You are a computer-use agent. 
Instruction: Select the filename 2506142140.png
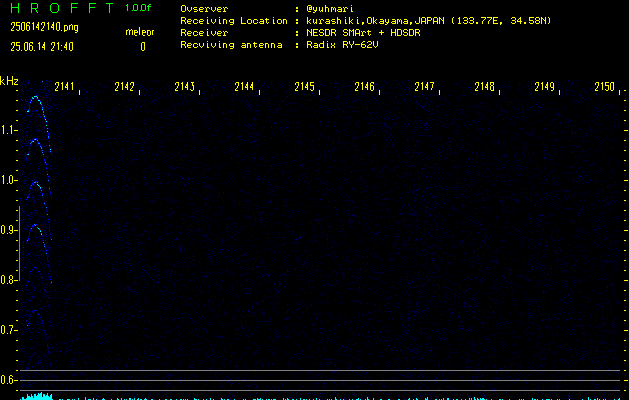click(x=45, y=27)
